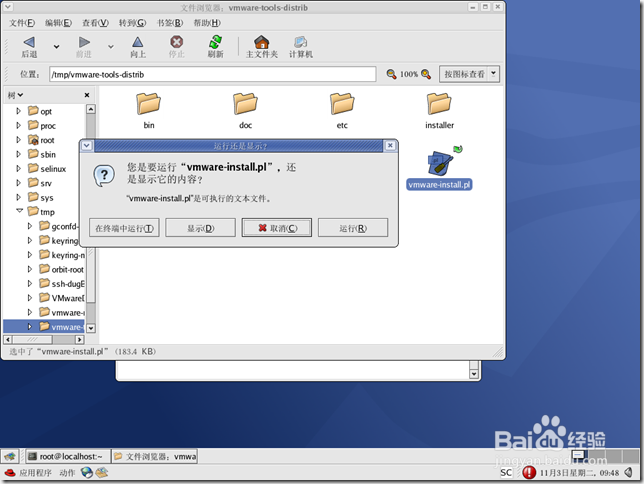Viewport: 644px width, 484px height.
Task: Go up a directory with 向上 icon
Action: pyautogui.click(x=138, y=42)
